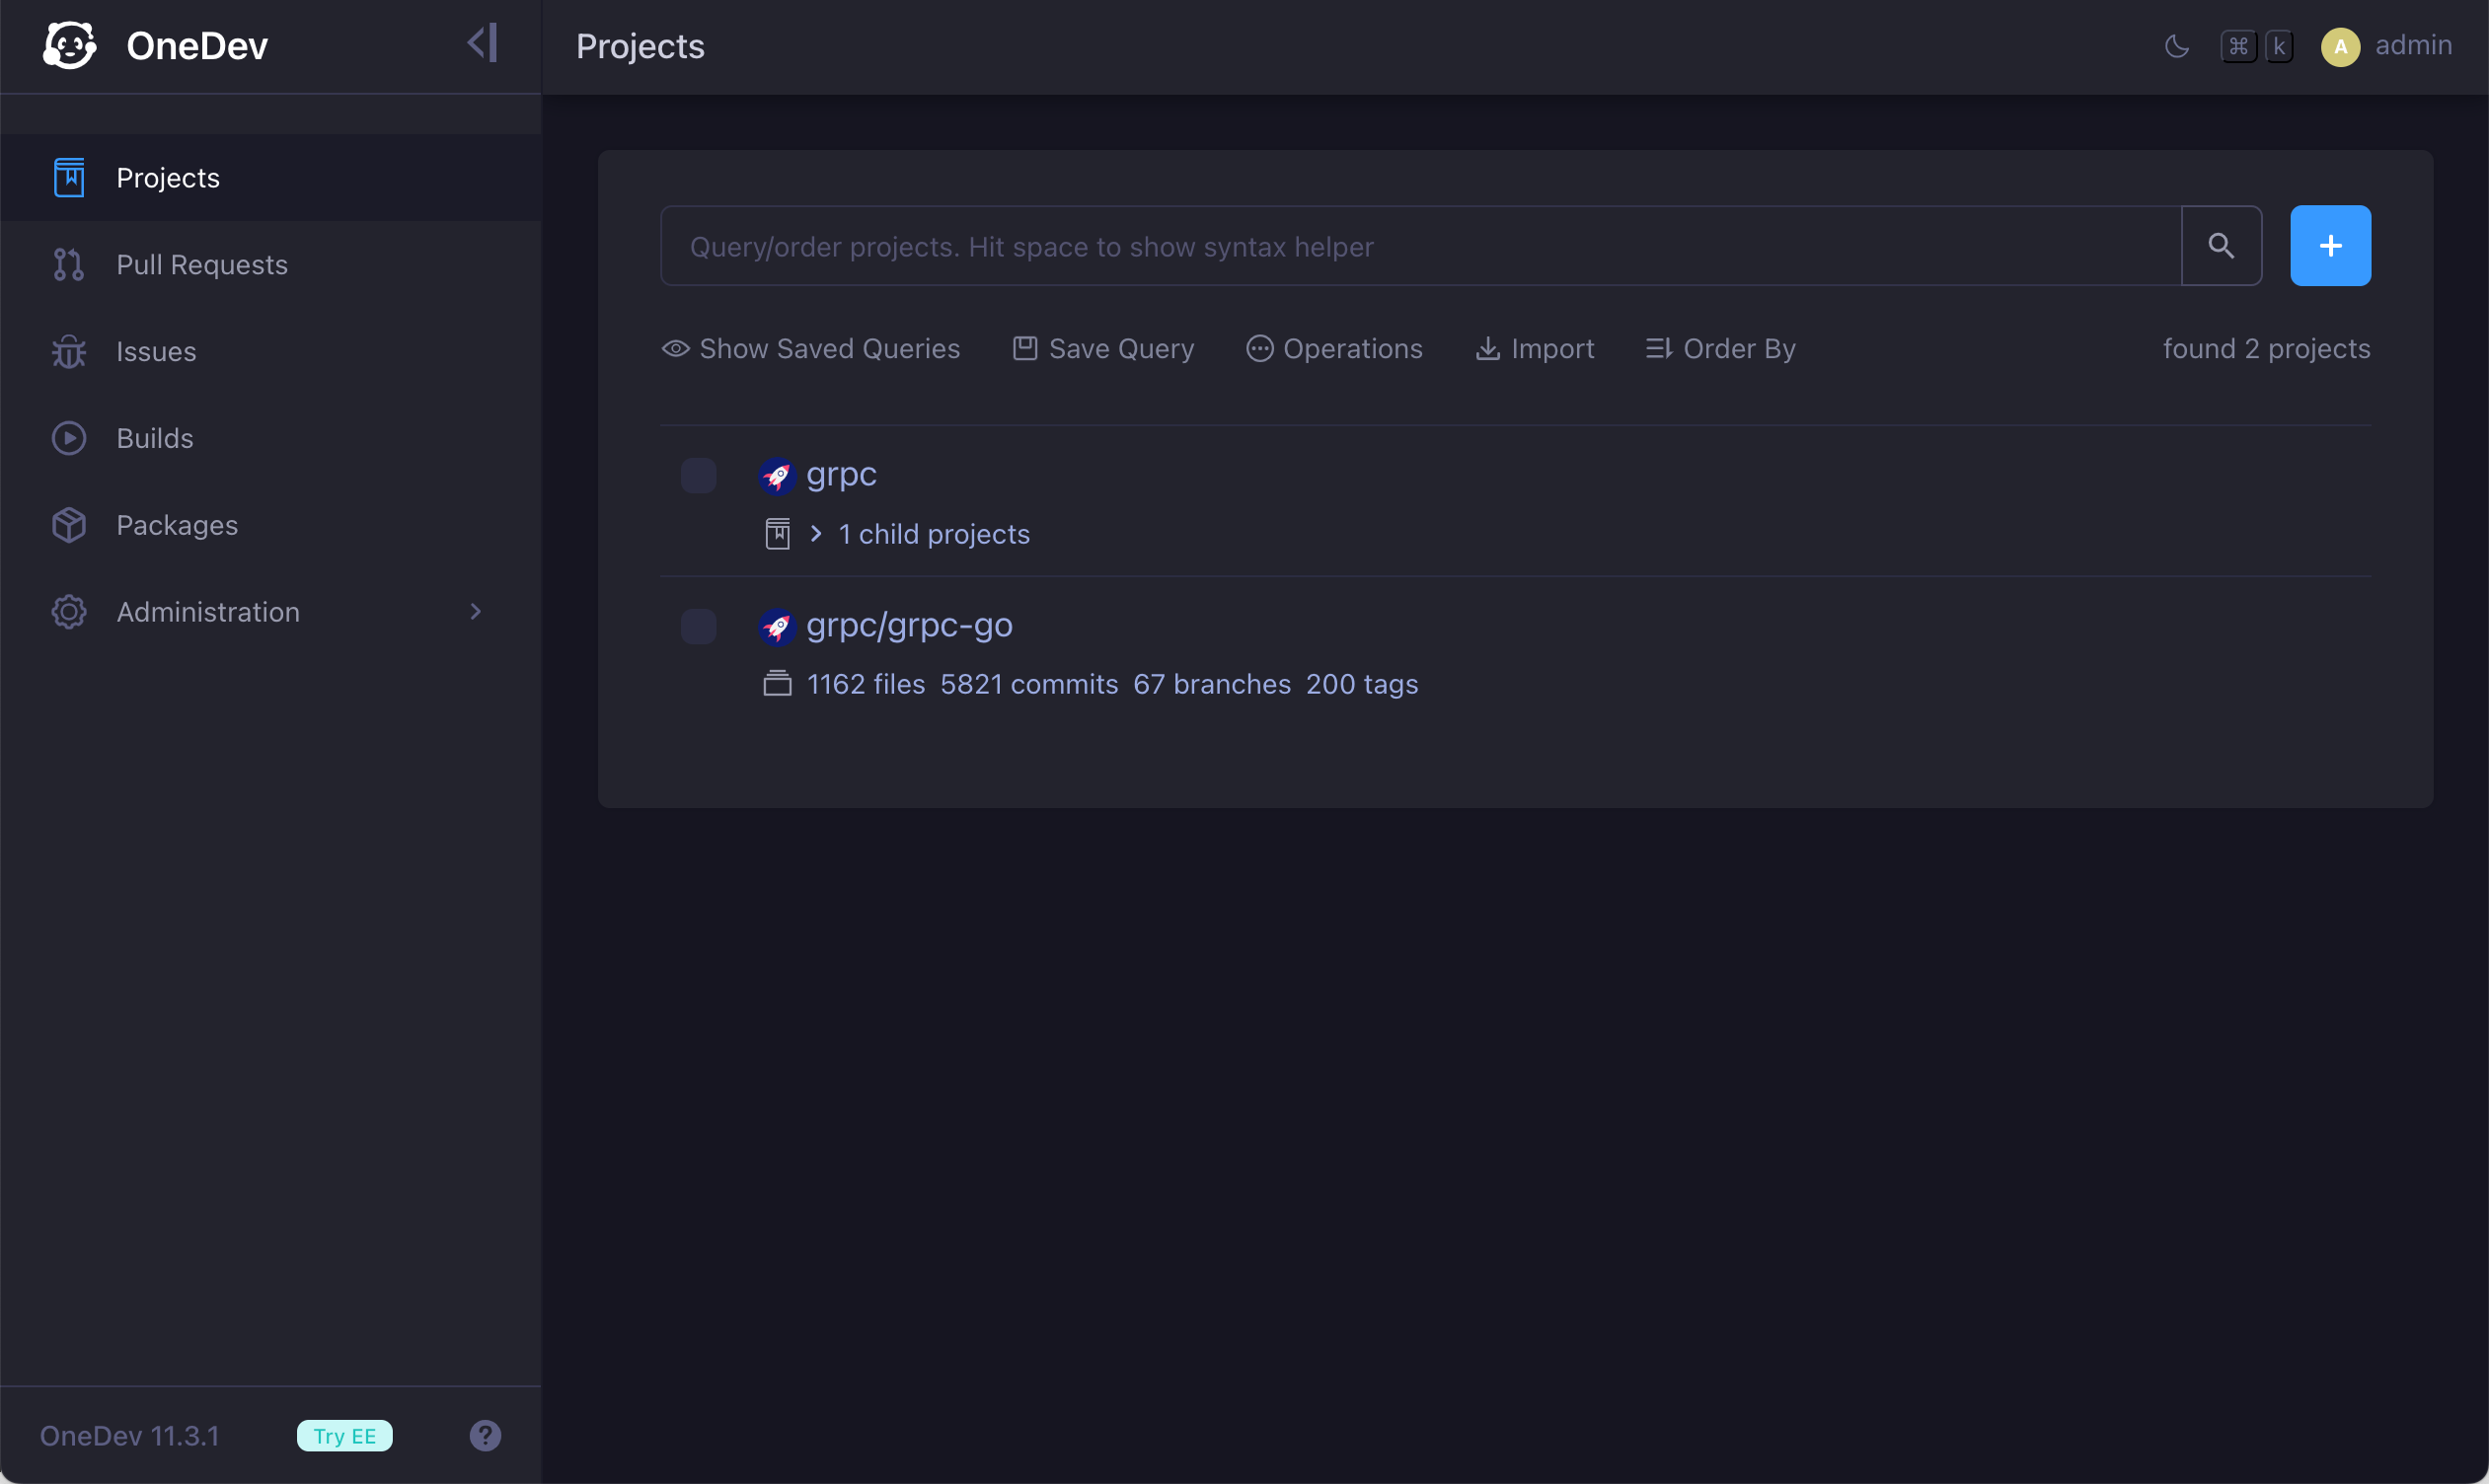Toggle dark mode with the moon icon
Image resolution: width=2489 pixels, height=1484 pixels.
[x=2177, y=45]
